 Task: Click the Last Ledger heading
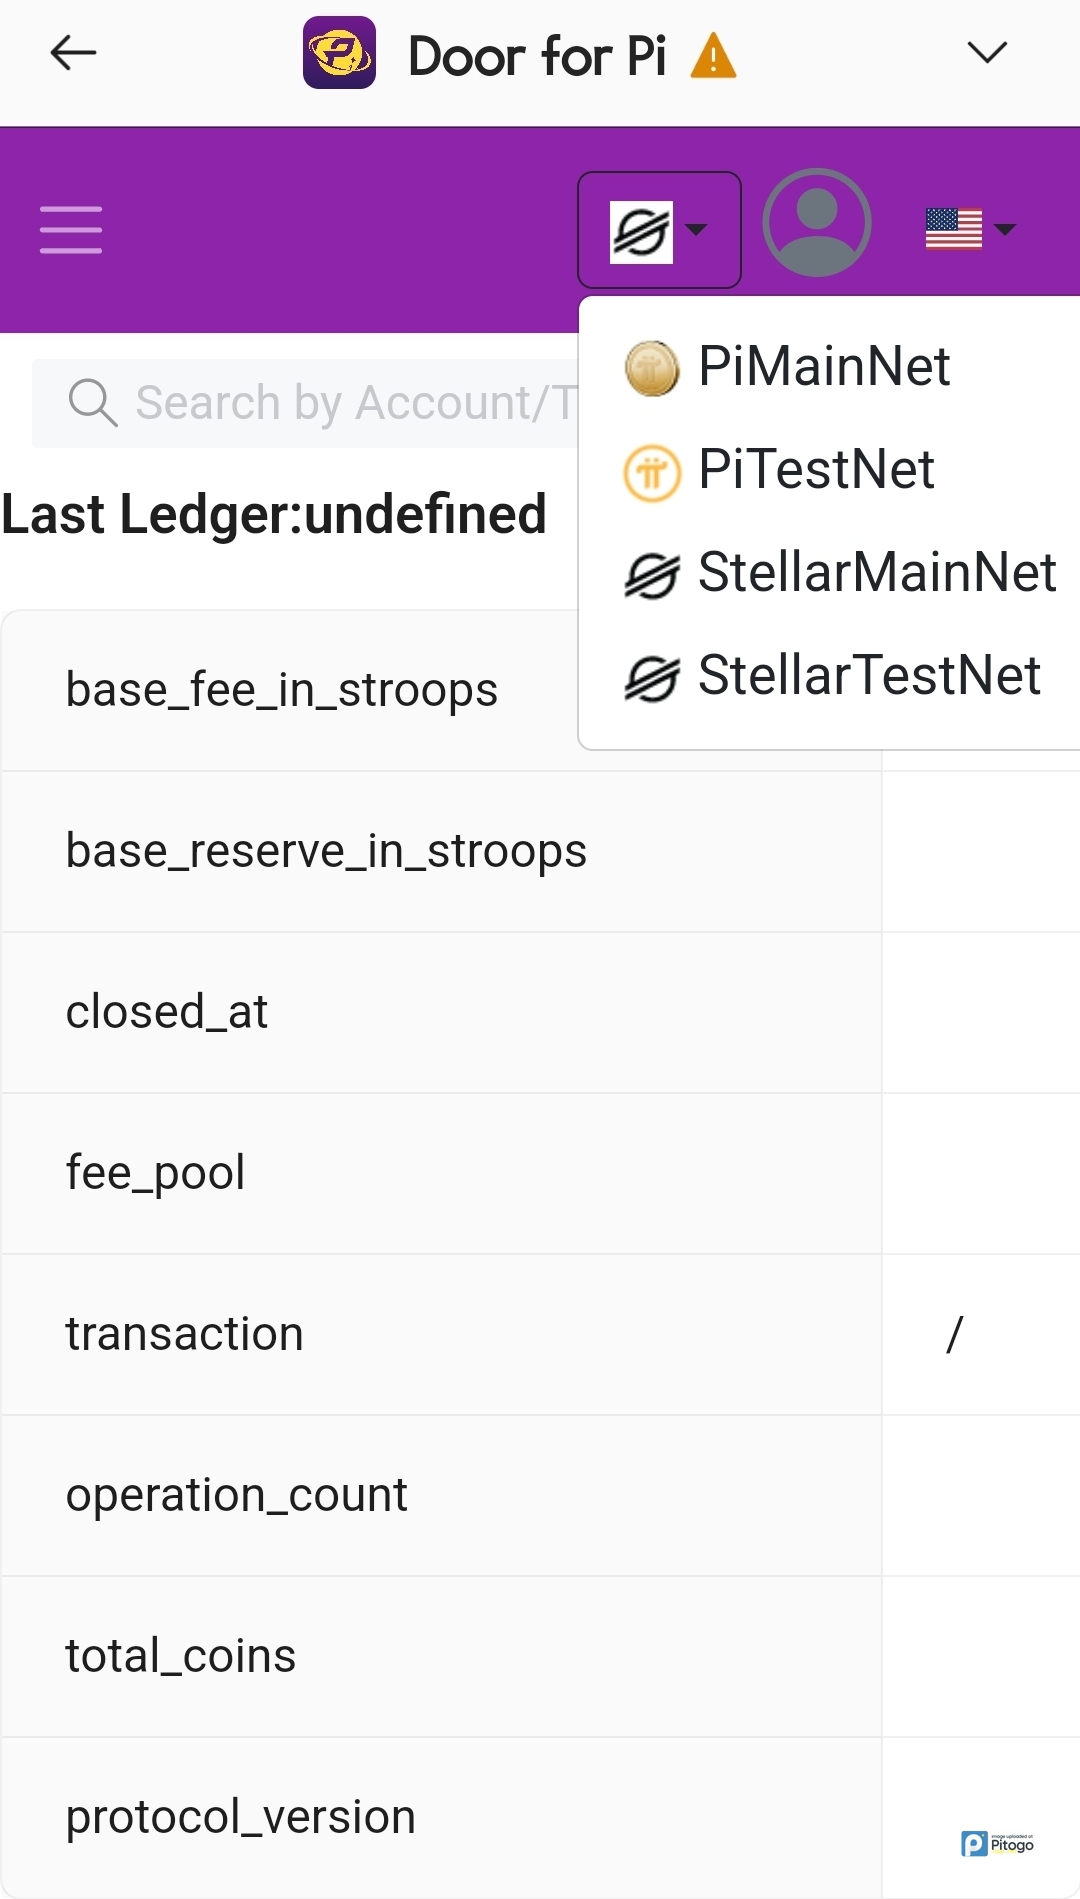tap(274, 514)
